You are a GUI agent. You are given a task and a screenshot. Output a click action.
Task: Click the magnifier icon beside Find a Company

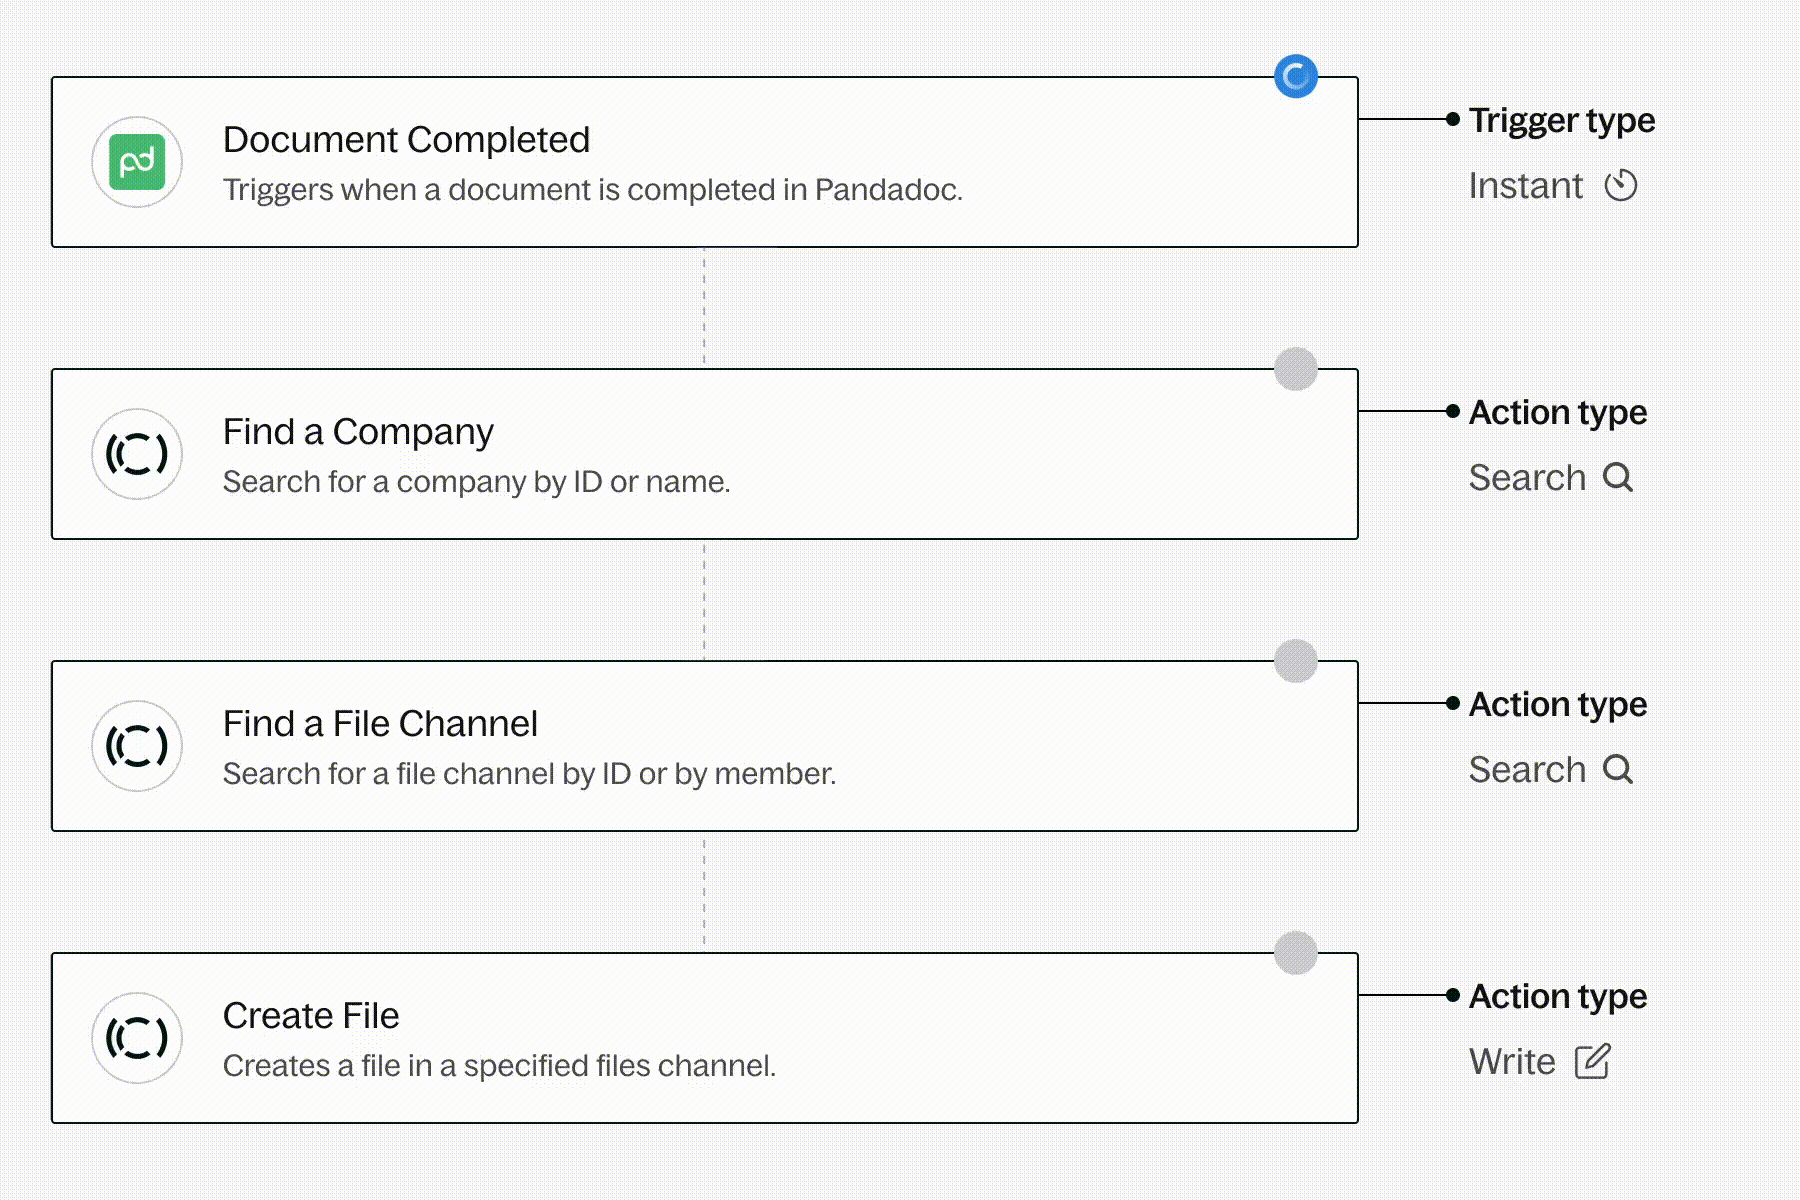pos(1618,478)
